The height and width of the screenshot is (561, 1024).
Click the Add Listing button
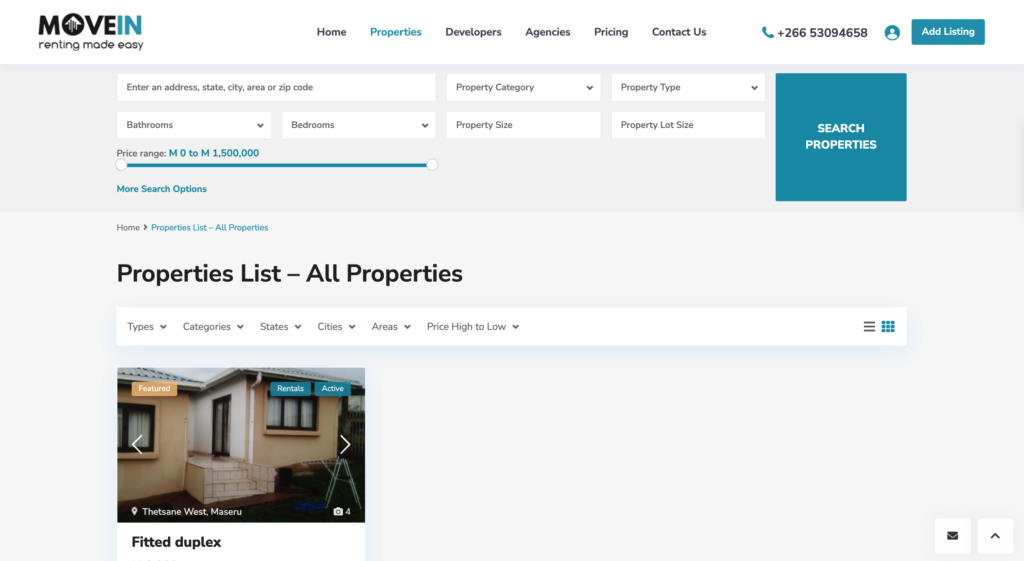(x=948, y=32)
